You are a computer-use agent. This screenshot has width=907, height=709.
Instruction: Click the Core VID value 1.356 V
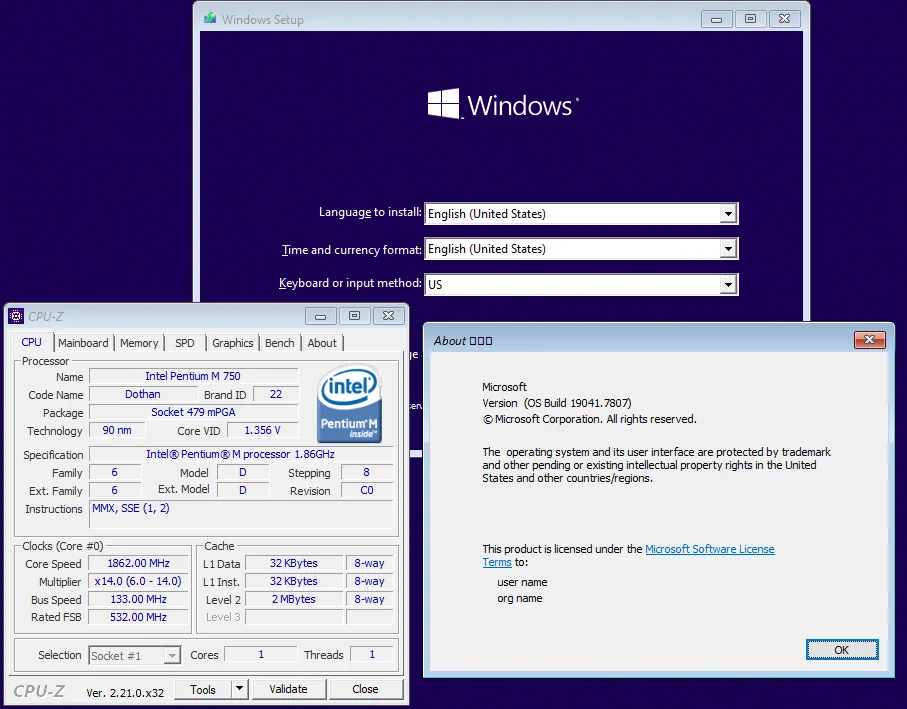262,430
